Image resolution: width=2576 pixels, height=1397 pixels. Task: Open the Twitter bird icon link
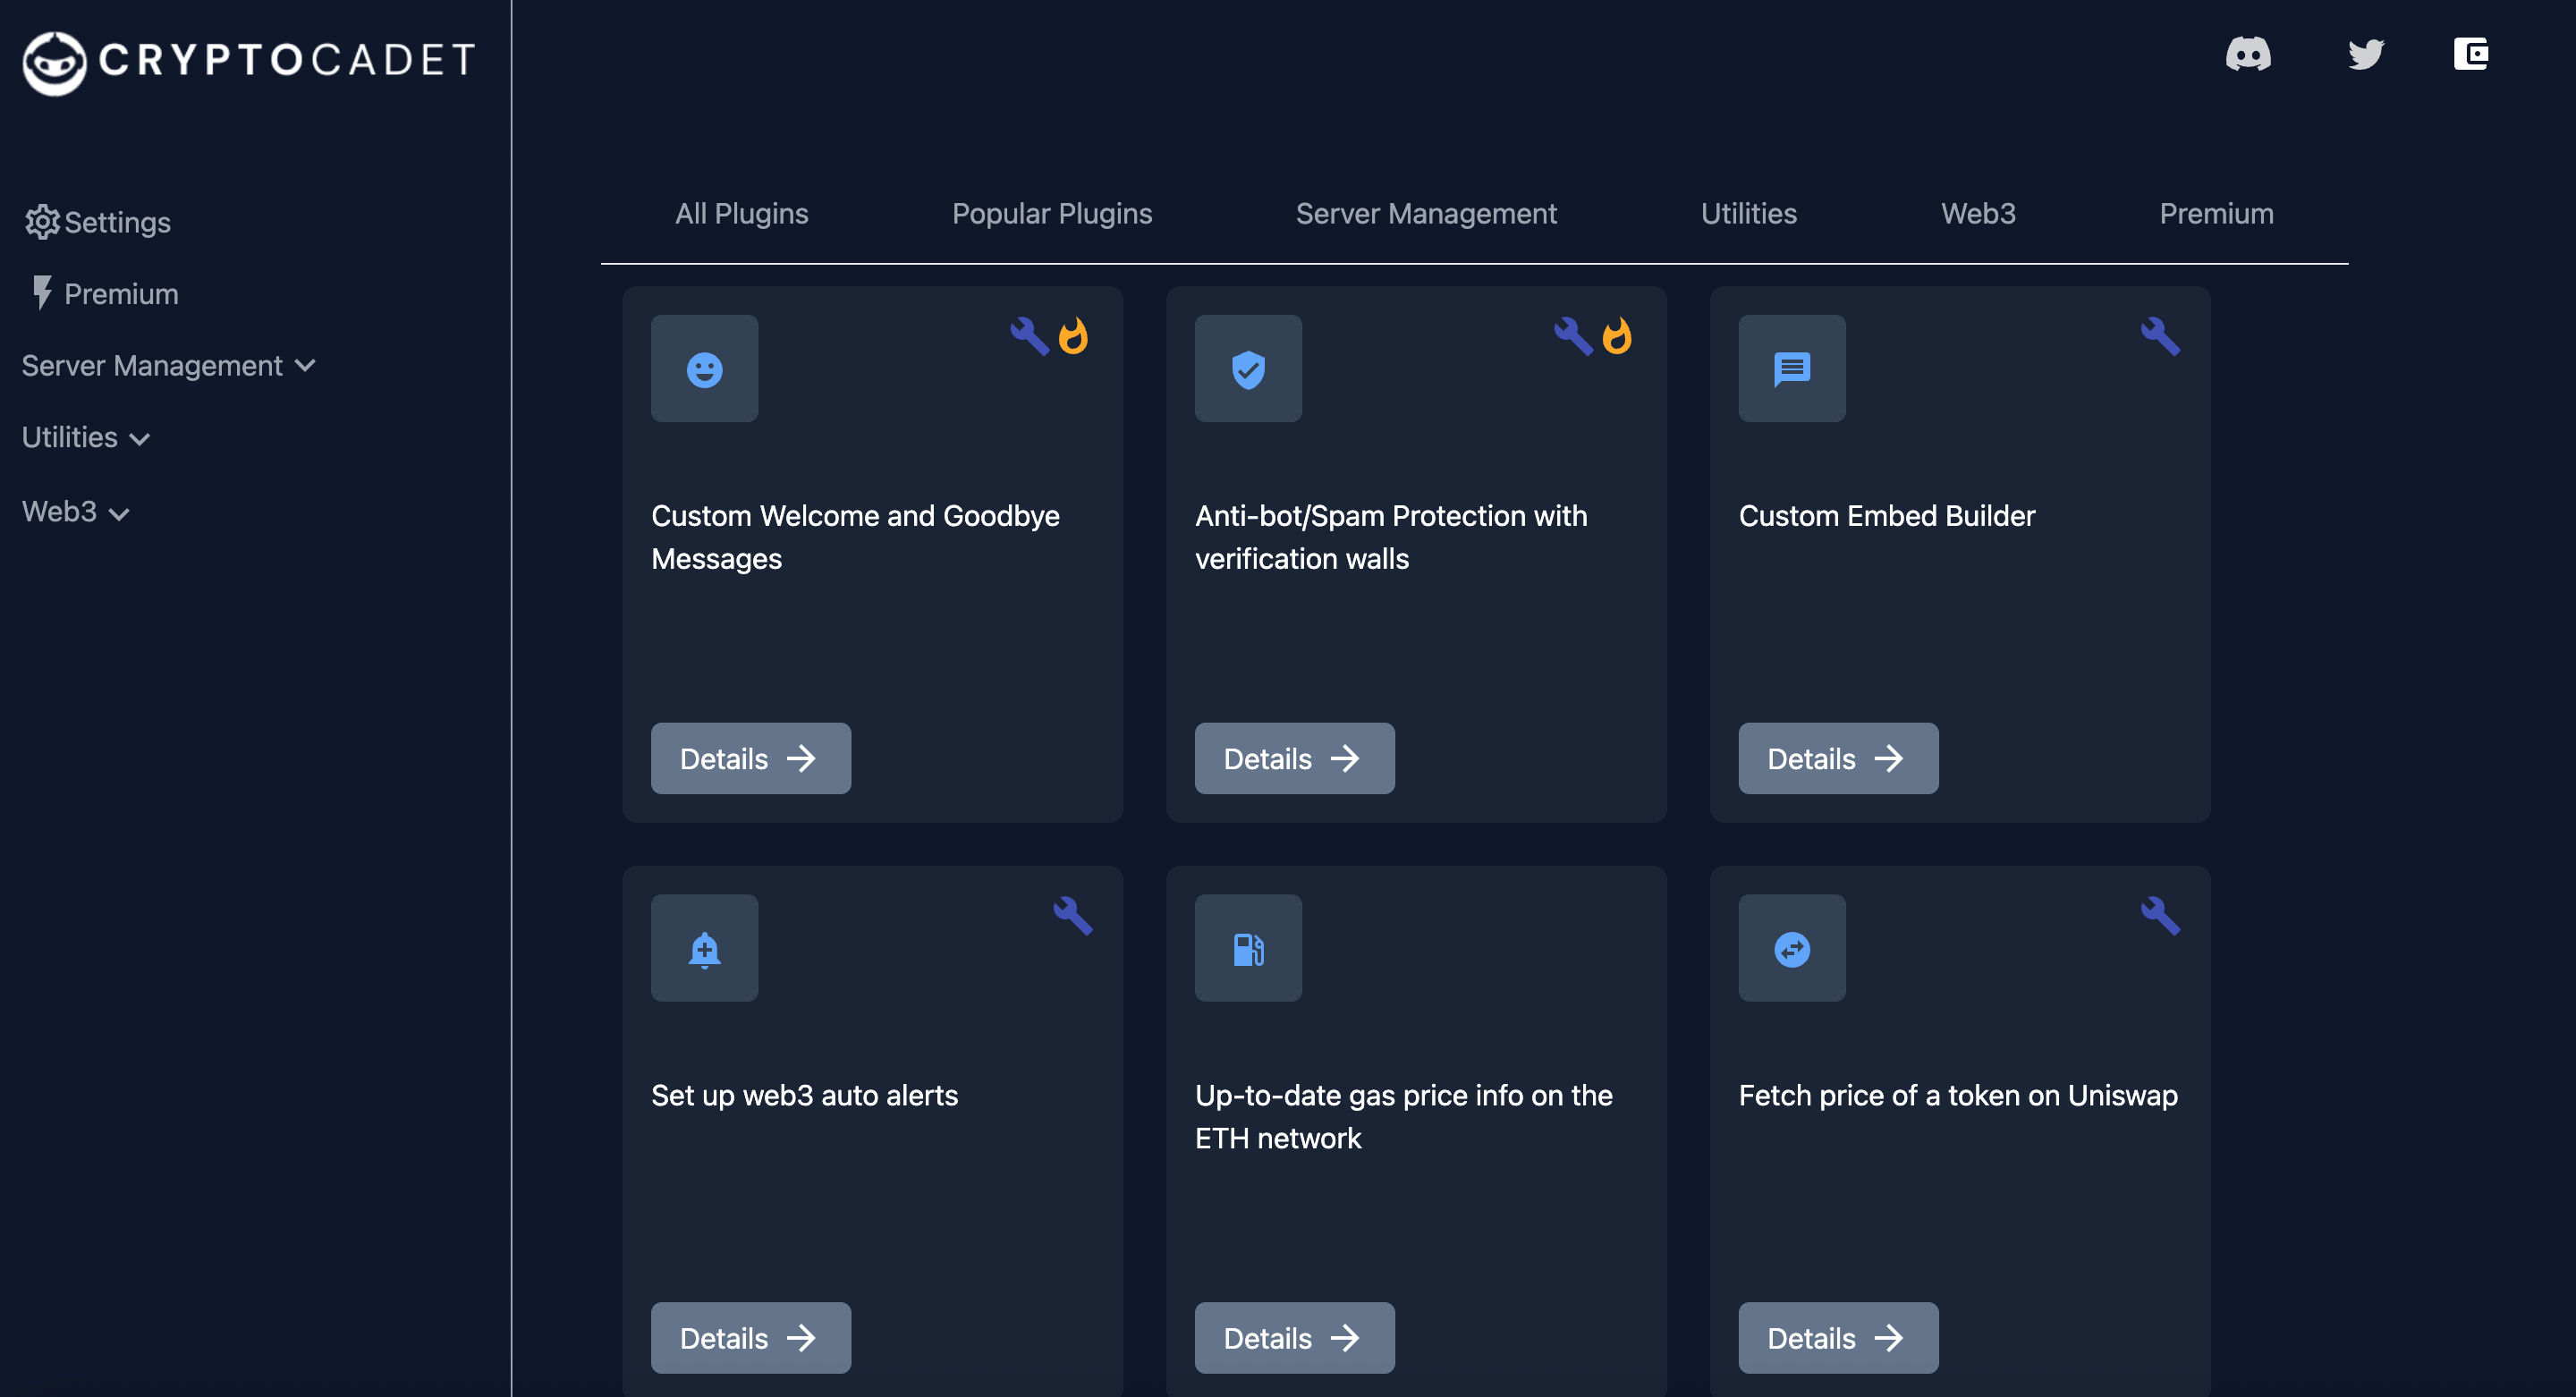[2365, 54]
